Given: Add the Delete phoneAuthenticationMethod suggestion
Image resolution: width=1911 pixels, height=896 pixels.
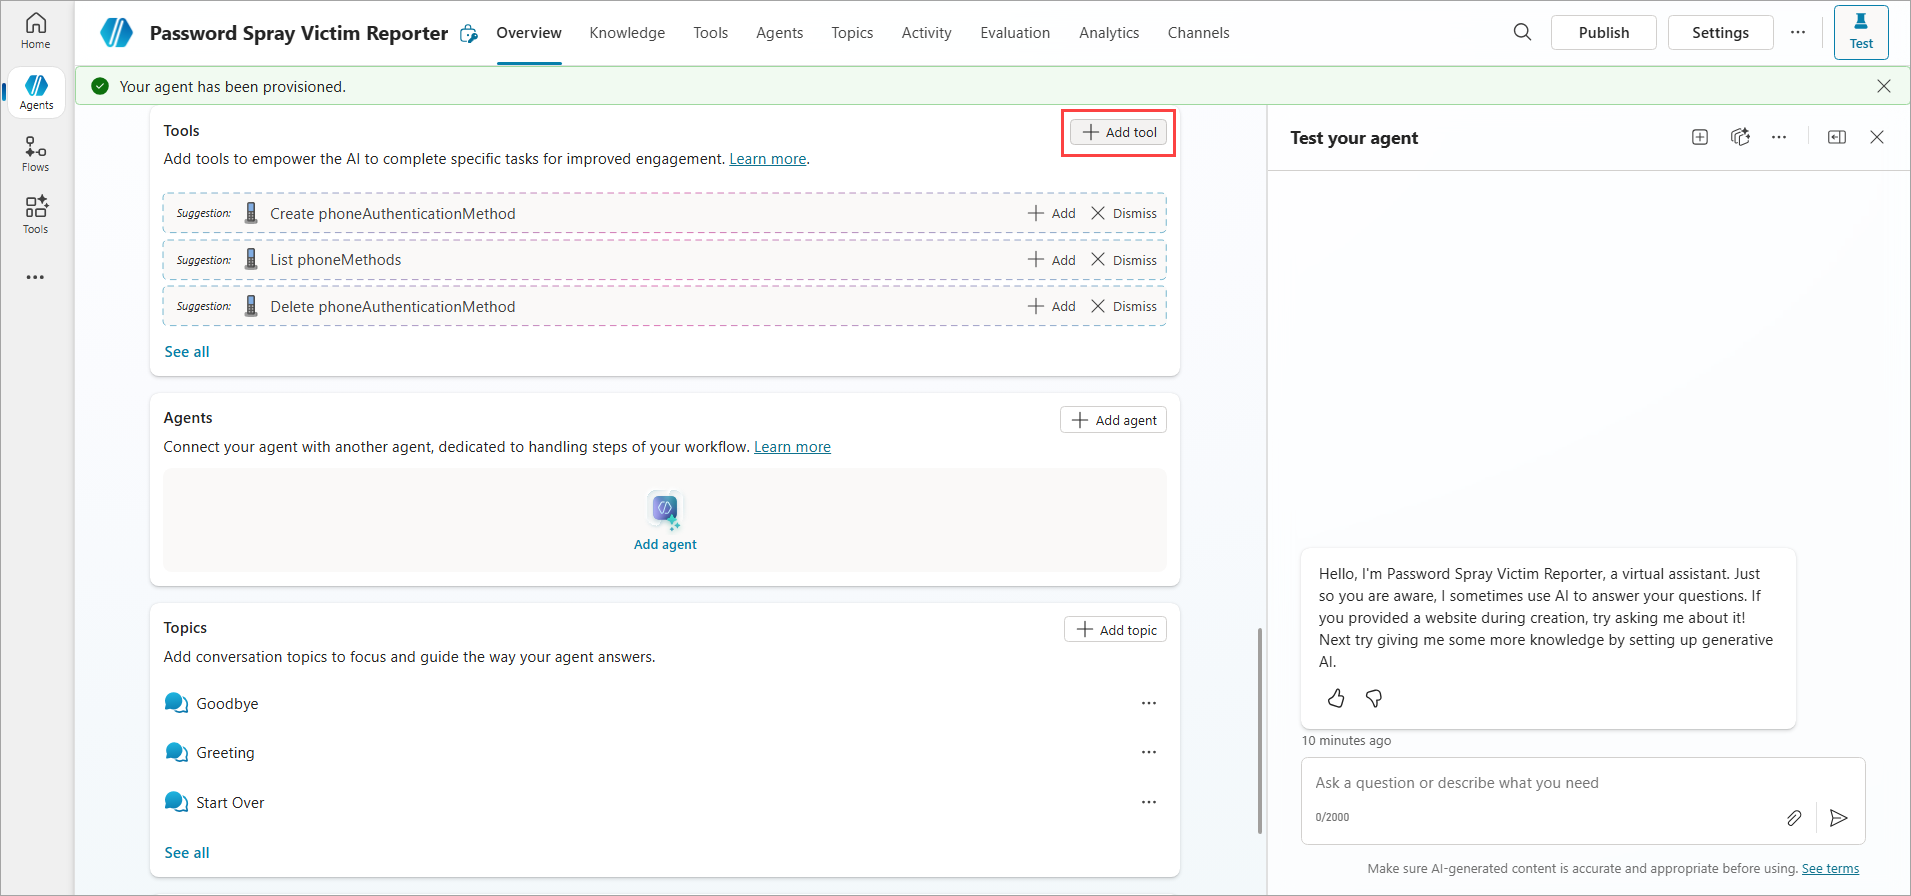Looking at the screenshot, I should pyautogui.click(x=1052, y=306).
